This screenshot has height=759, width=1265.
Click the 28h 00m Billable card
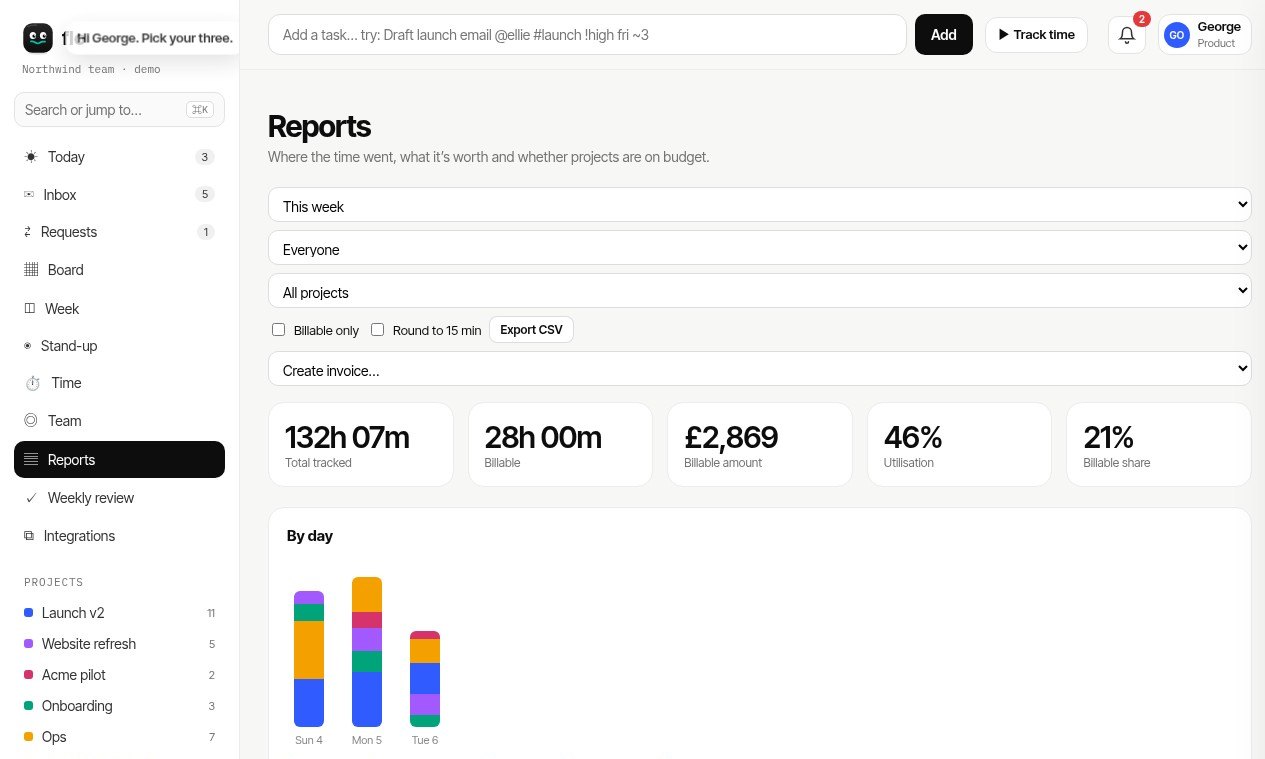(x=560, y=445)
